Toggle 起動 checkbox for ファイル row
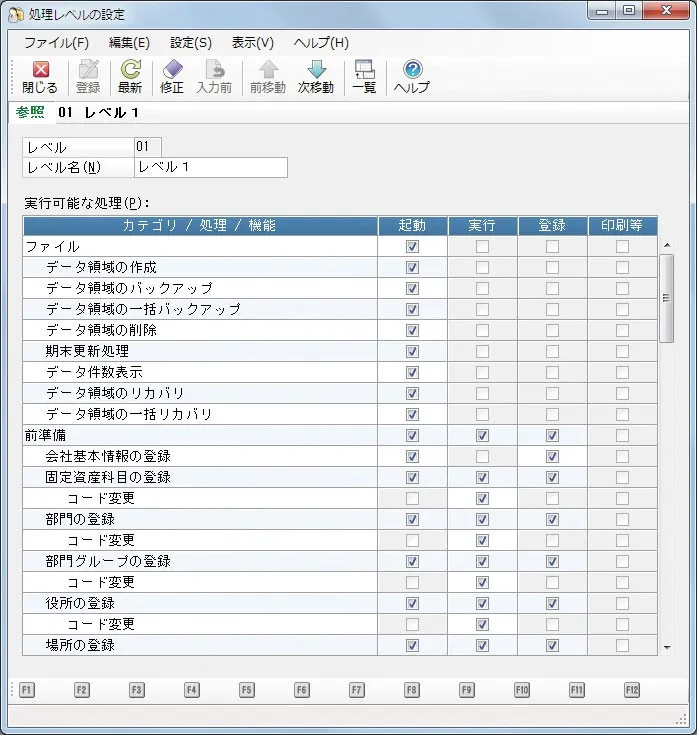 click(x=412, y=247)
